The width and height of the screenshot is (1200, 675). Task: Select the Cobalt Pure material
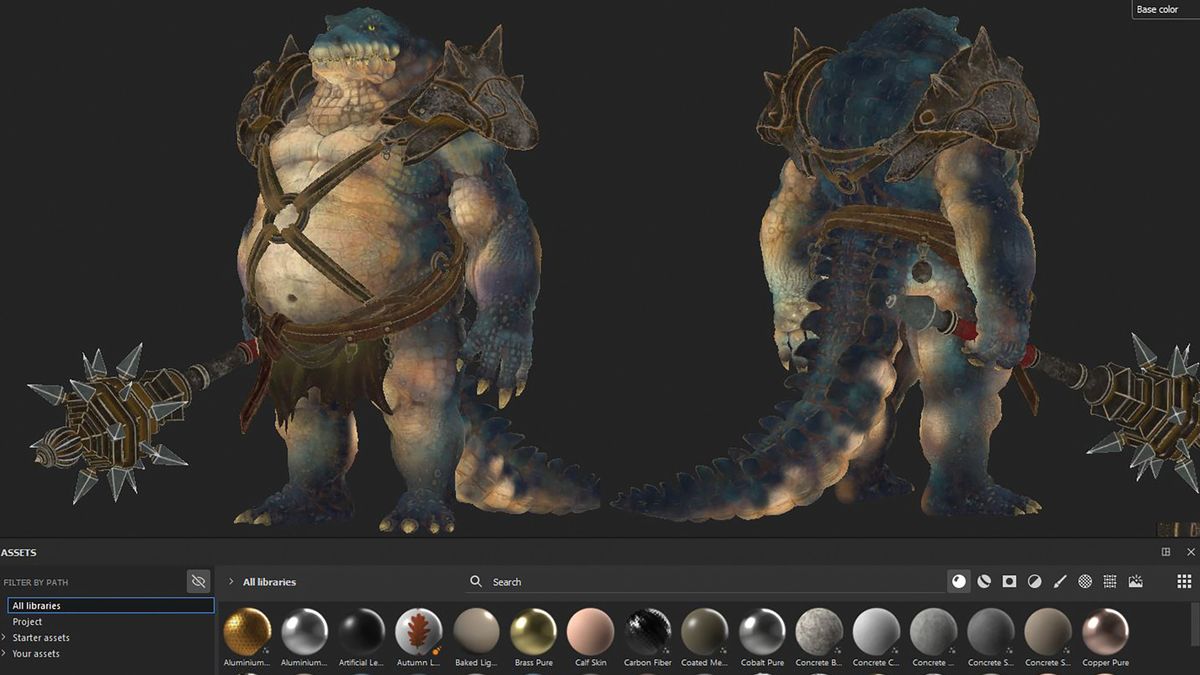tap(762, 637)
